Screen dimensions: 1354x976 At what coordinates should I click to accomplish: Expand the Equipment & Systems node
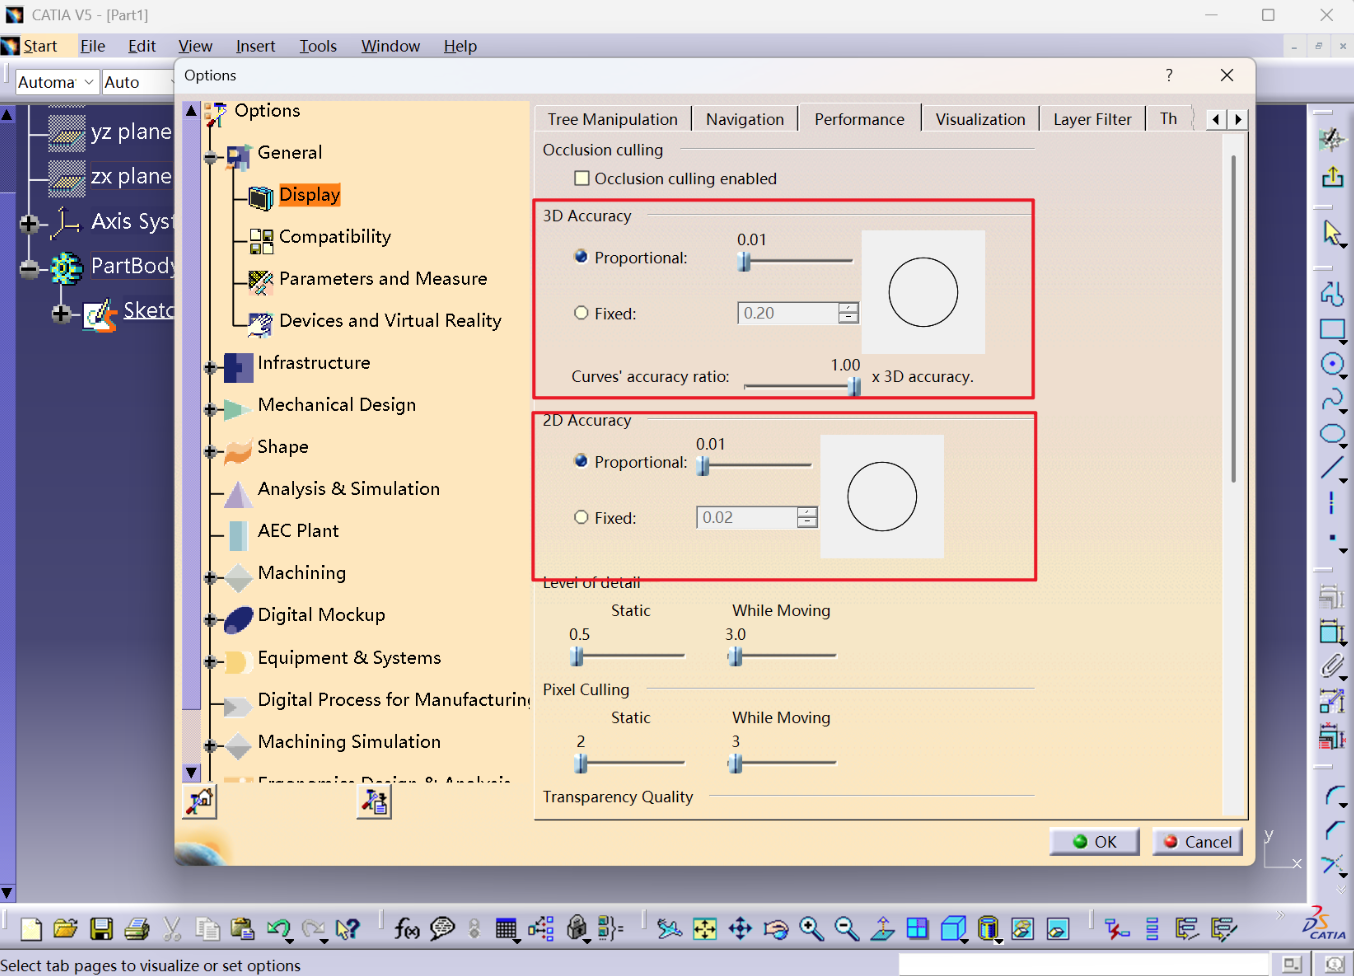point(211,662)
